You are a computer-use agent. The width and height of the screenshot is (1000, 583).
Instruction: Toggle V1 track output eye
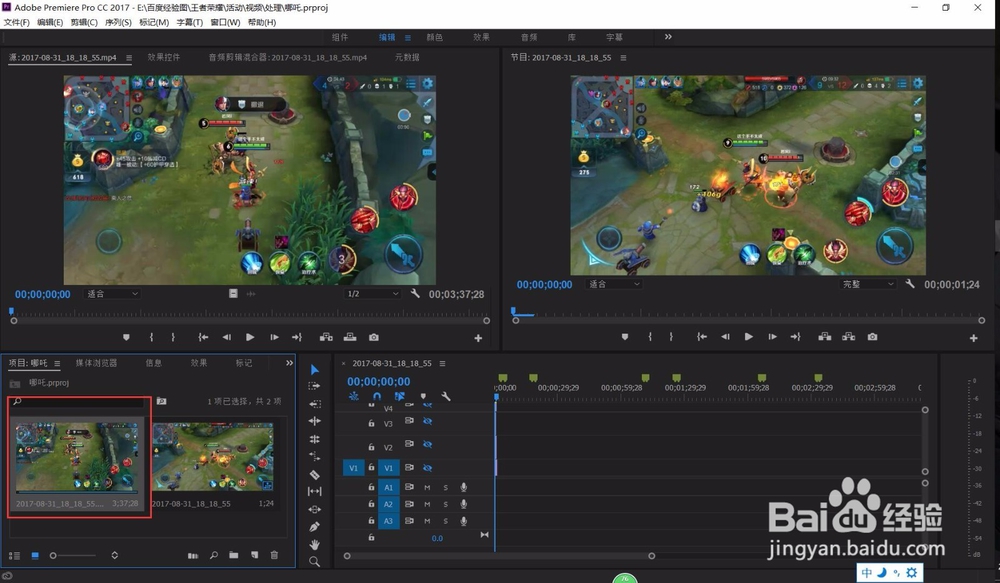[x=428, y=468]
